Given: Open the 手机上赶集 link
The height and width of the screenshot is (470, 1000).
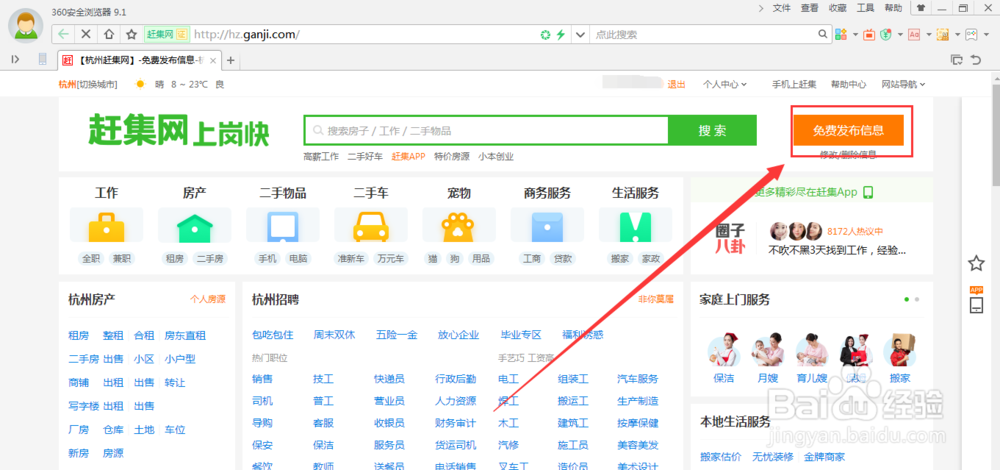Looking at the screenshot, I should 794,84.
